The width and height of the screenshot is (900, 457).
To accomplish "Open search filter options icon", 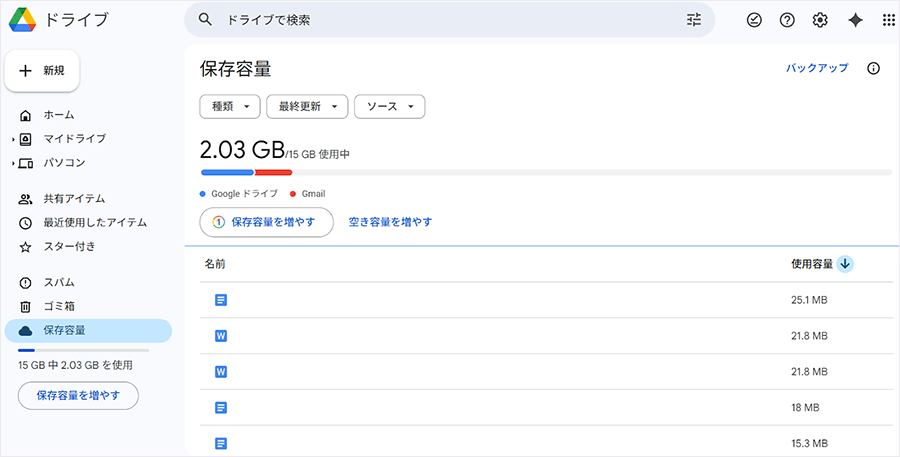I will pos(694,20).
